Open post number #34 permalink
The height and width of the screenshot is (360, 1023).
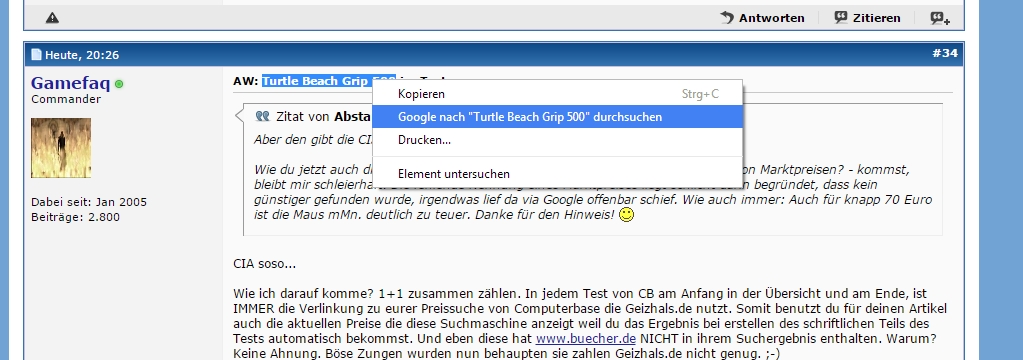click(x=945, y=53)
